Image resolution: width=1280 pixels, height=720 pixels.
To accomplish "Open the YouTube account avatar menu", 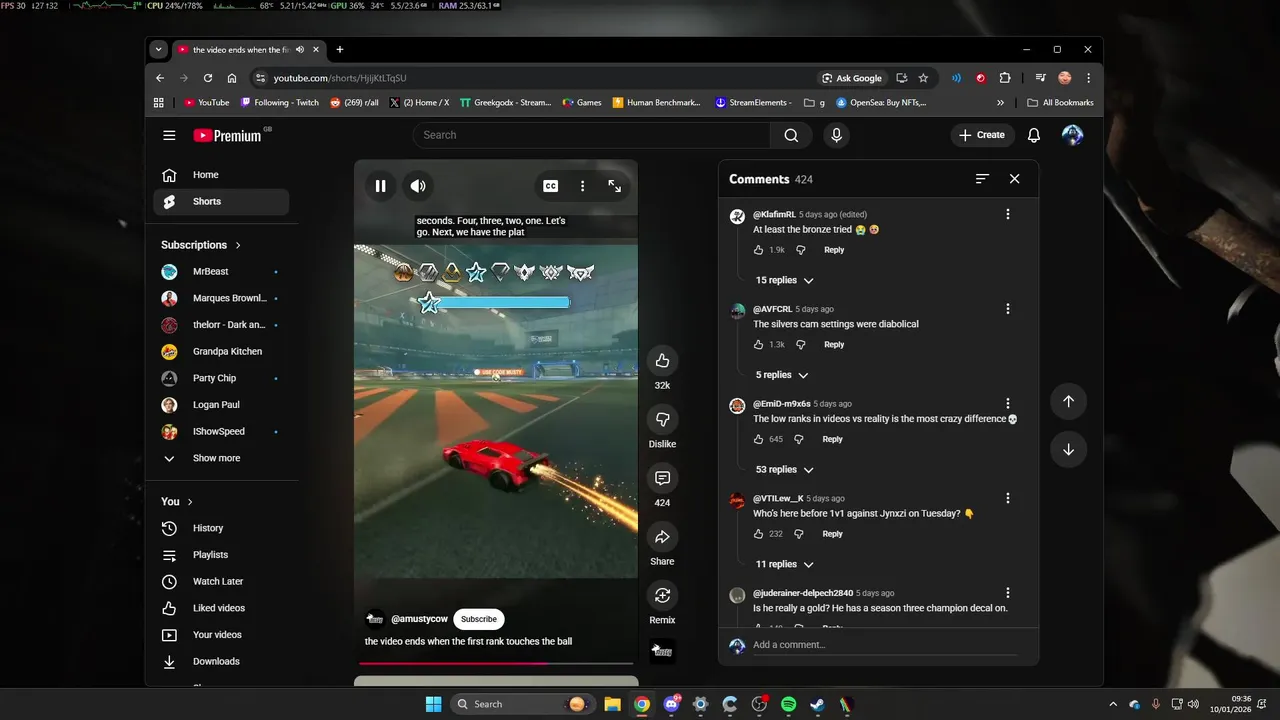I will (1072, 135).
